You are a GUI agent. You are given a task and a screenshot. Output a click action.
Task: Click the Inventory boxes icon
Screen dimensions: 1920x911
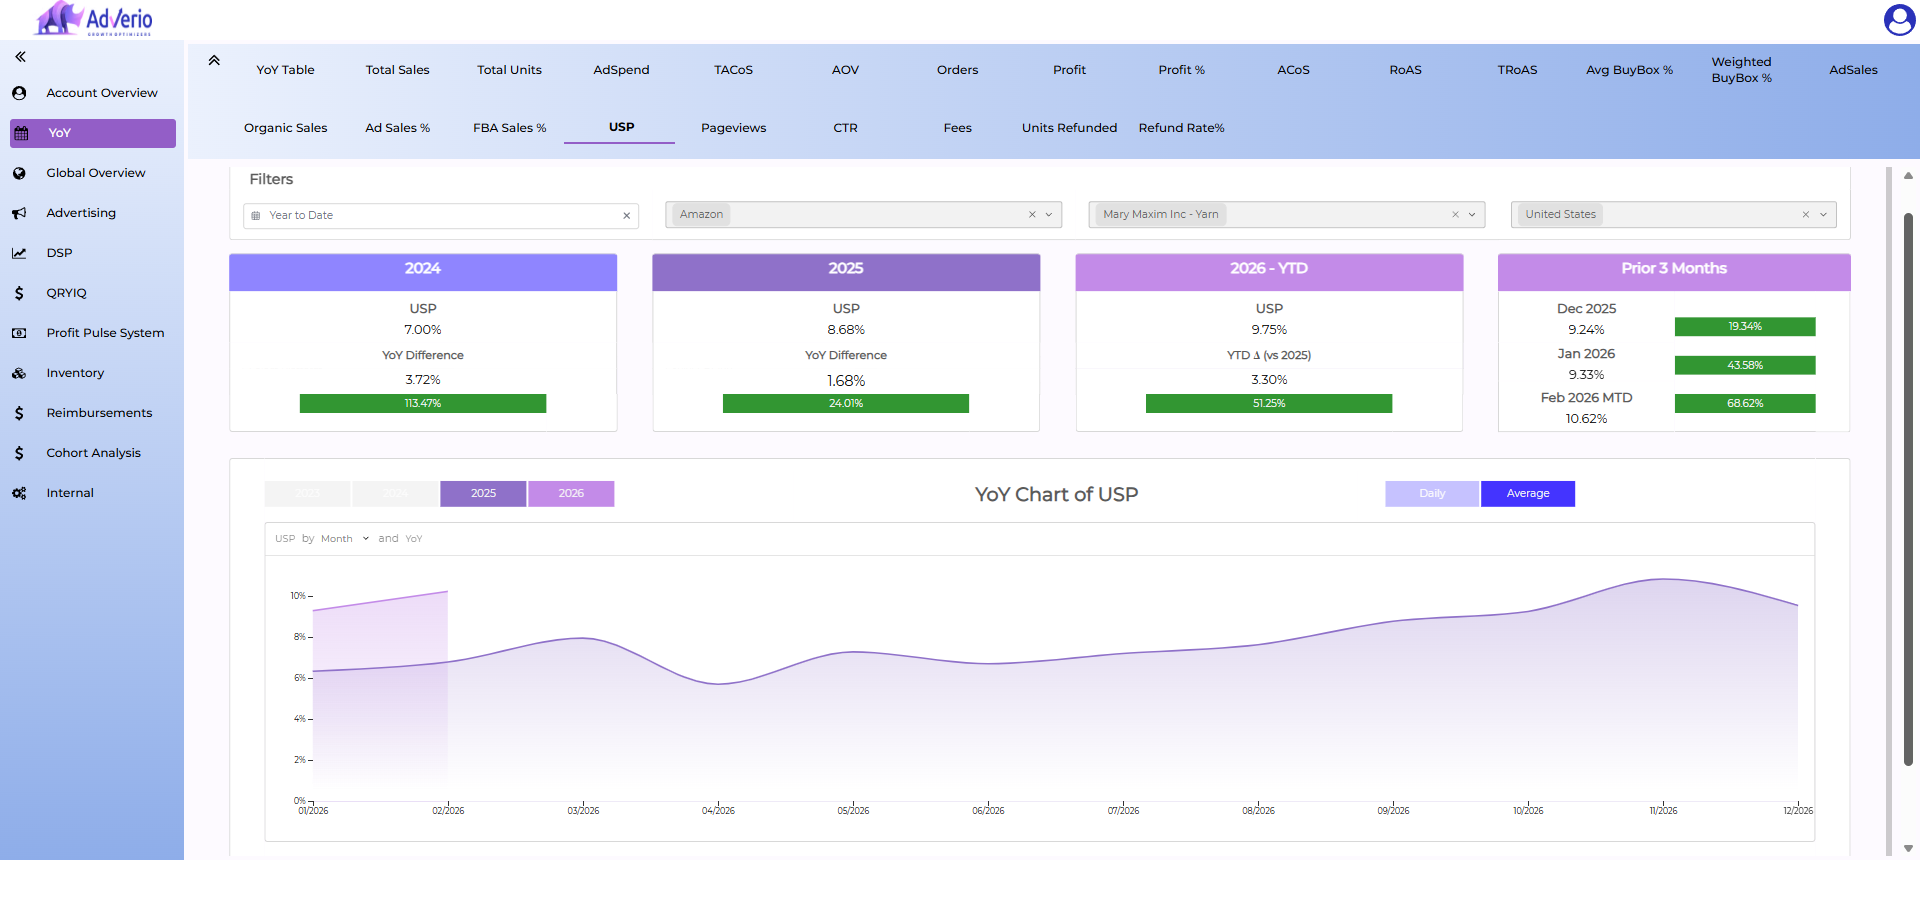point(19,373)
